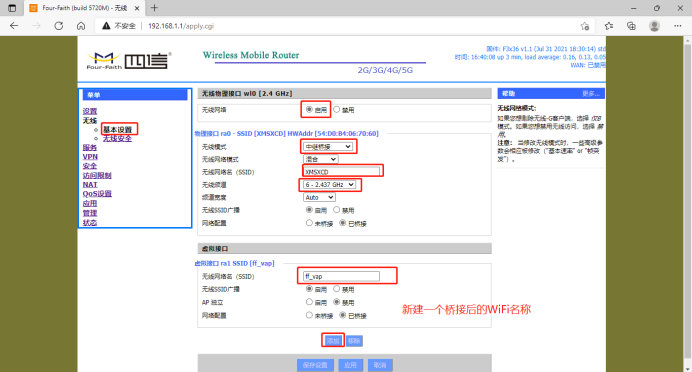Viewport: 692px width, 372px height.
Task: Open the collections icon in toolbar
Action: pos(631,26)
